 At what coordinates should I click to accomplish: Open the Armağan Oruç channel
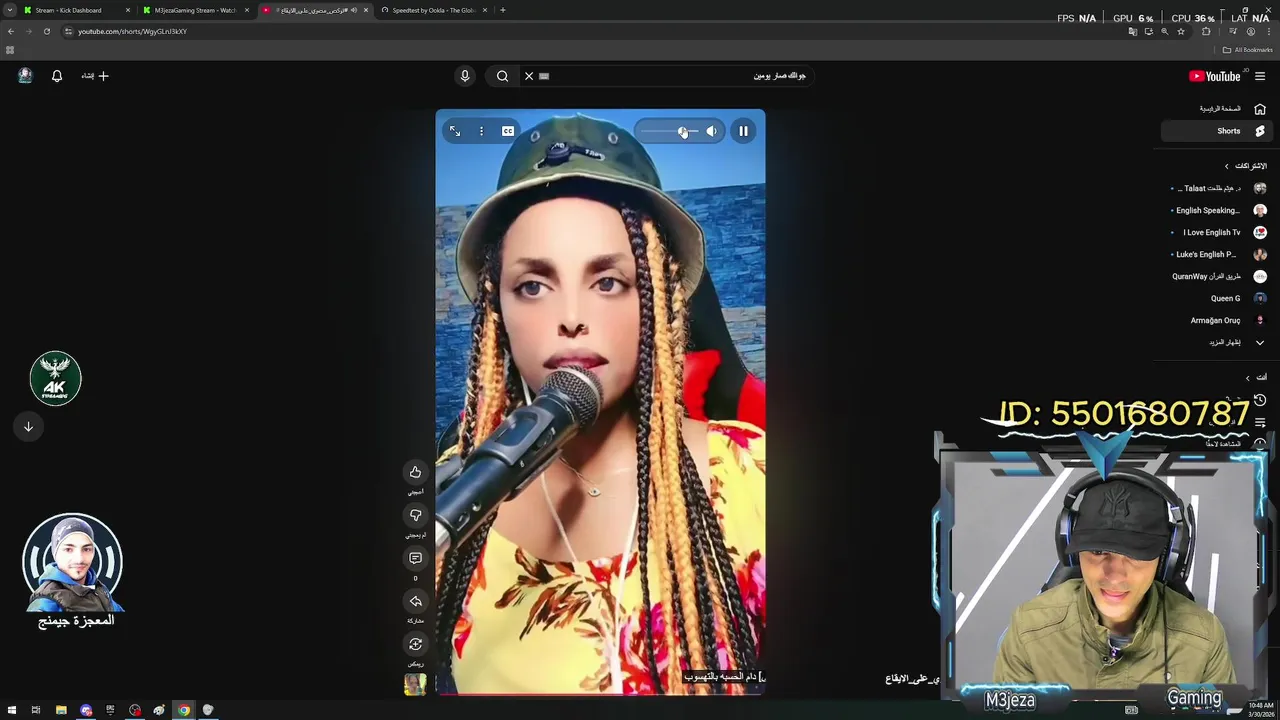point(1218,320)
